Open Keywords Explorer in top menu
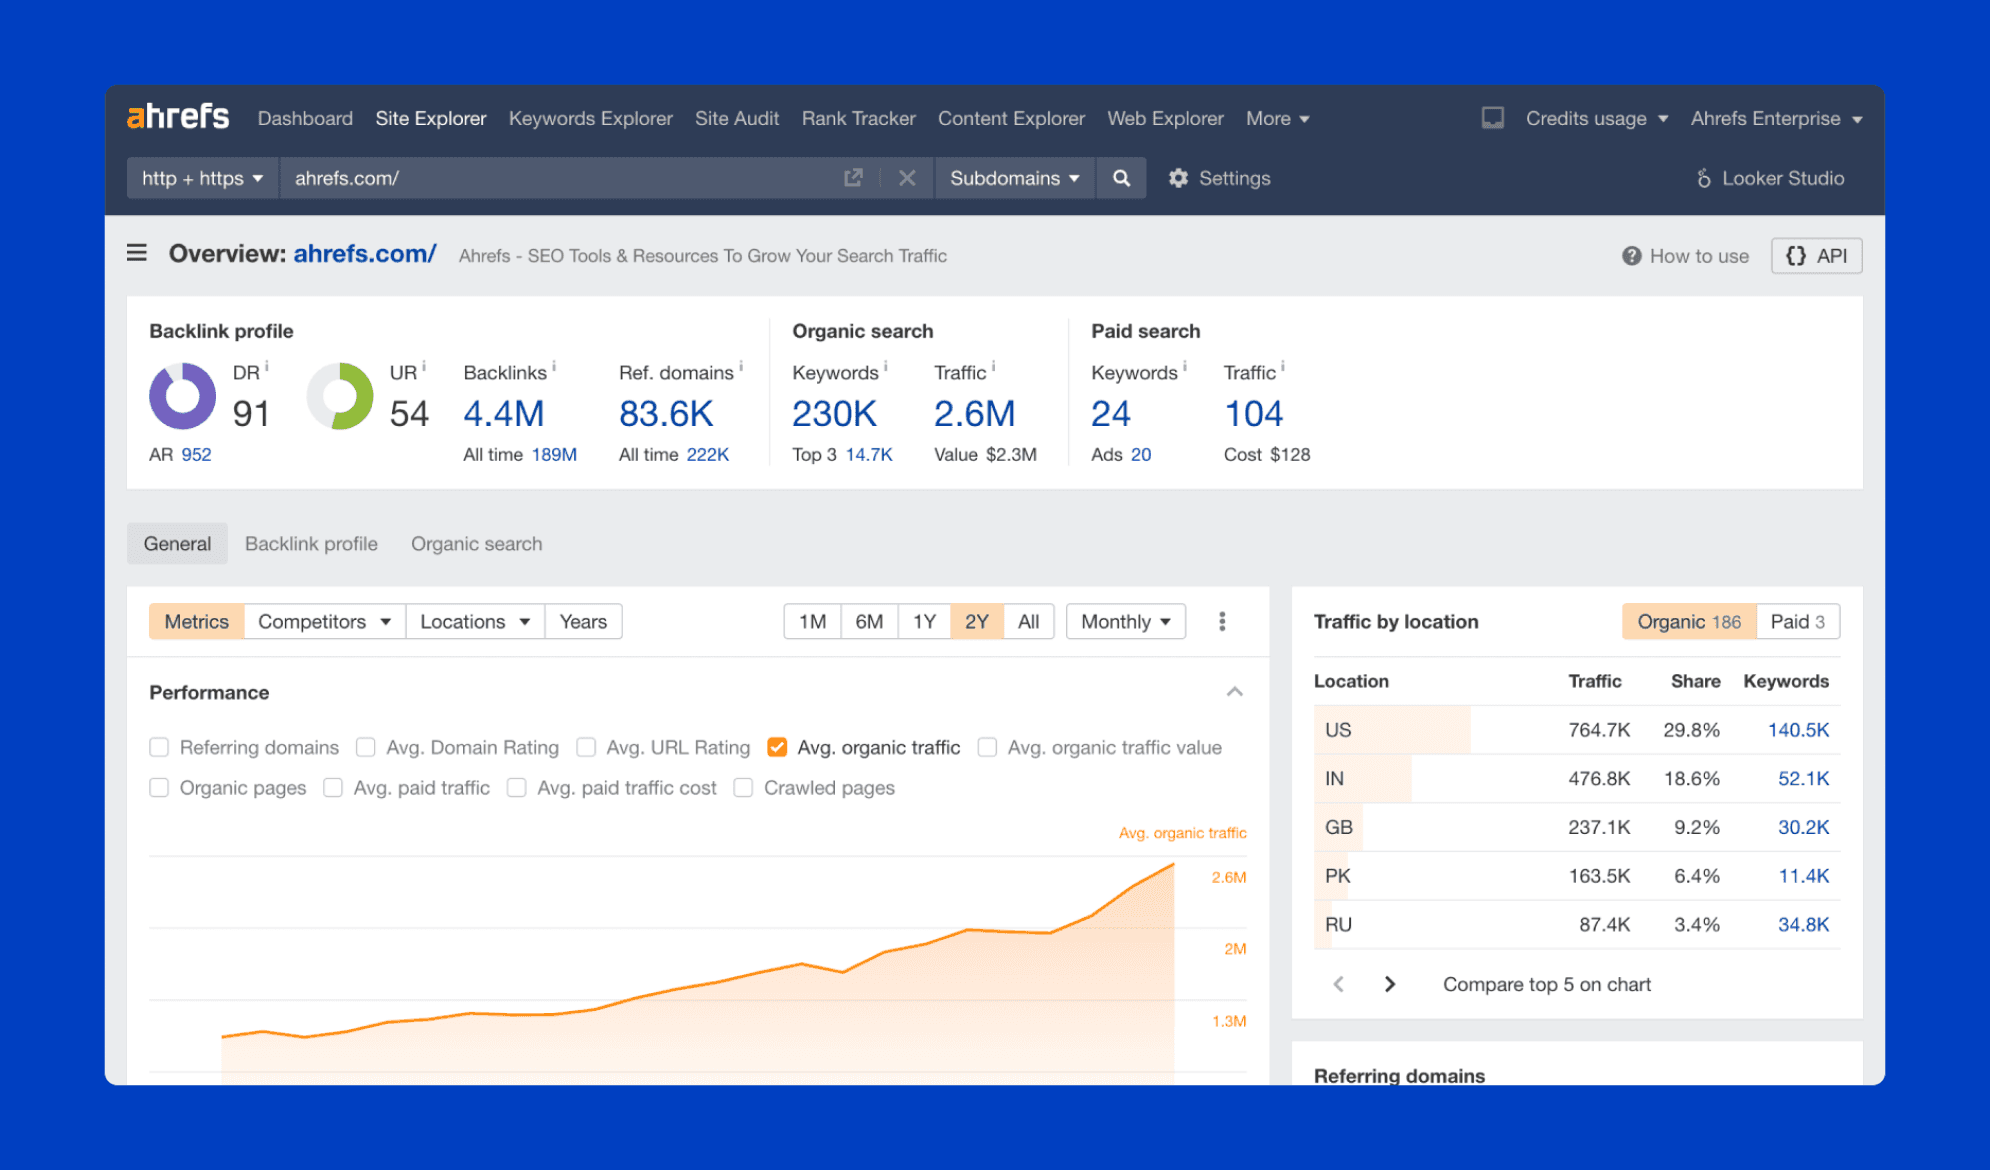 coord(590,118)
